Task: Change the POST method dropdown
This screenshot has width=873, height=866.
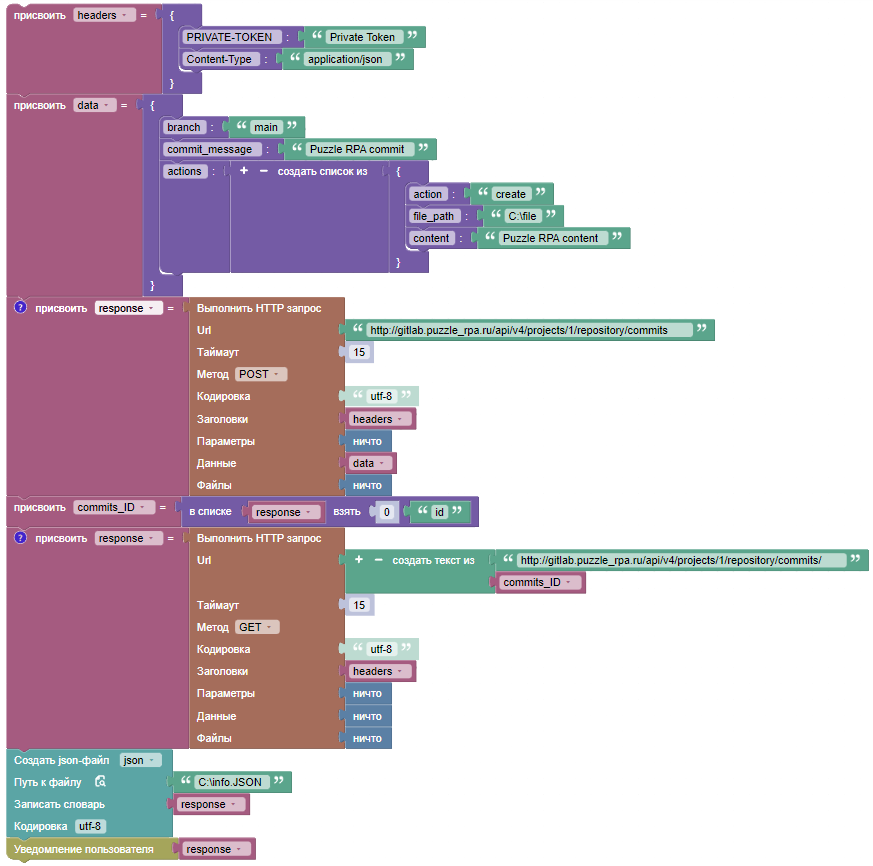Action: [261, 374]
